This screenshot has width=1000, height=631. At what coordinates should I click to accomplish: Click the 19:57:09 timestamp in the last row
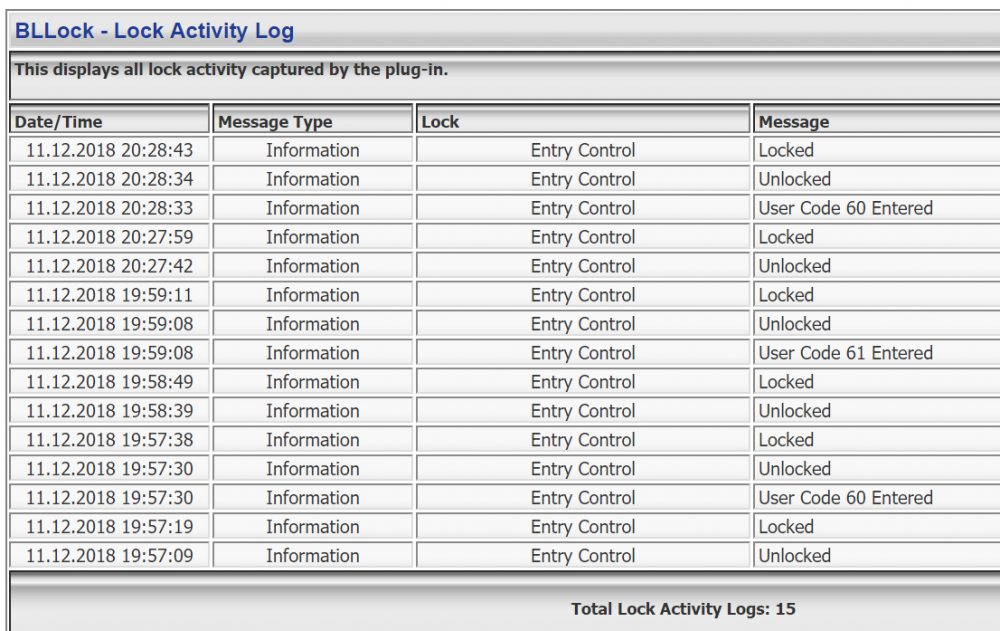[x=110, y=557]
